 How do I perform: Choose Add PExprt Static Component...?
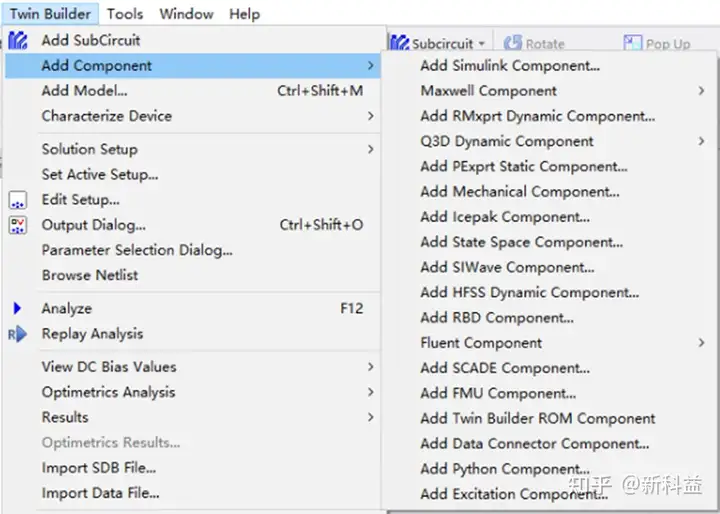click(x=550, y=166)
